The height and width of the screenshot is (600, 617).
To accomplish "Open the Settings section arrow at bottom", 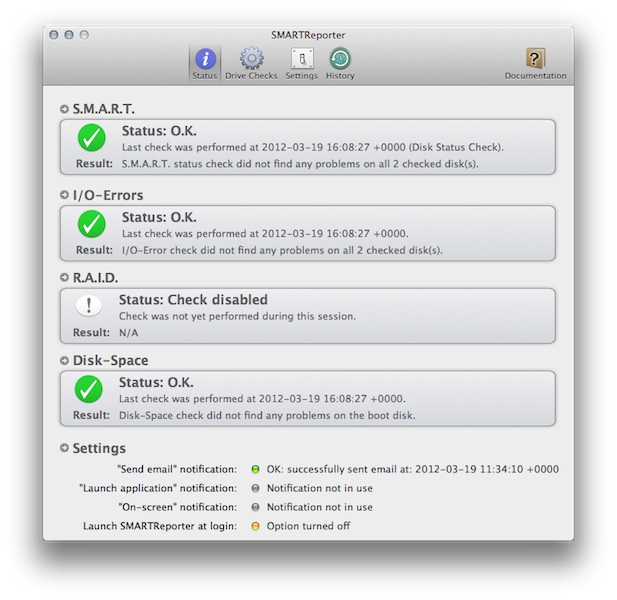I will tap(64, 448).
